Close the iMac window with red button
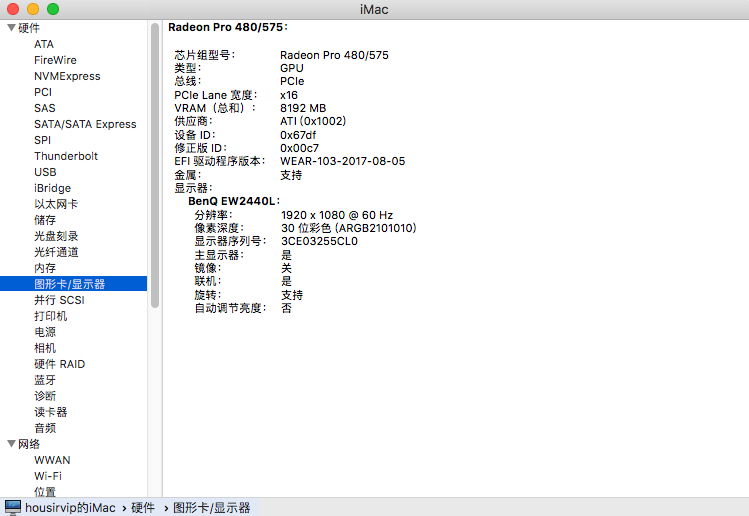This screenshot has height=516, width=749. 13,9
